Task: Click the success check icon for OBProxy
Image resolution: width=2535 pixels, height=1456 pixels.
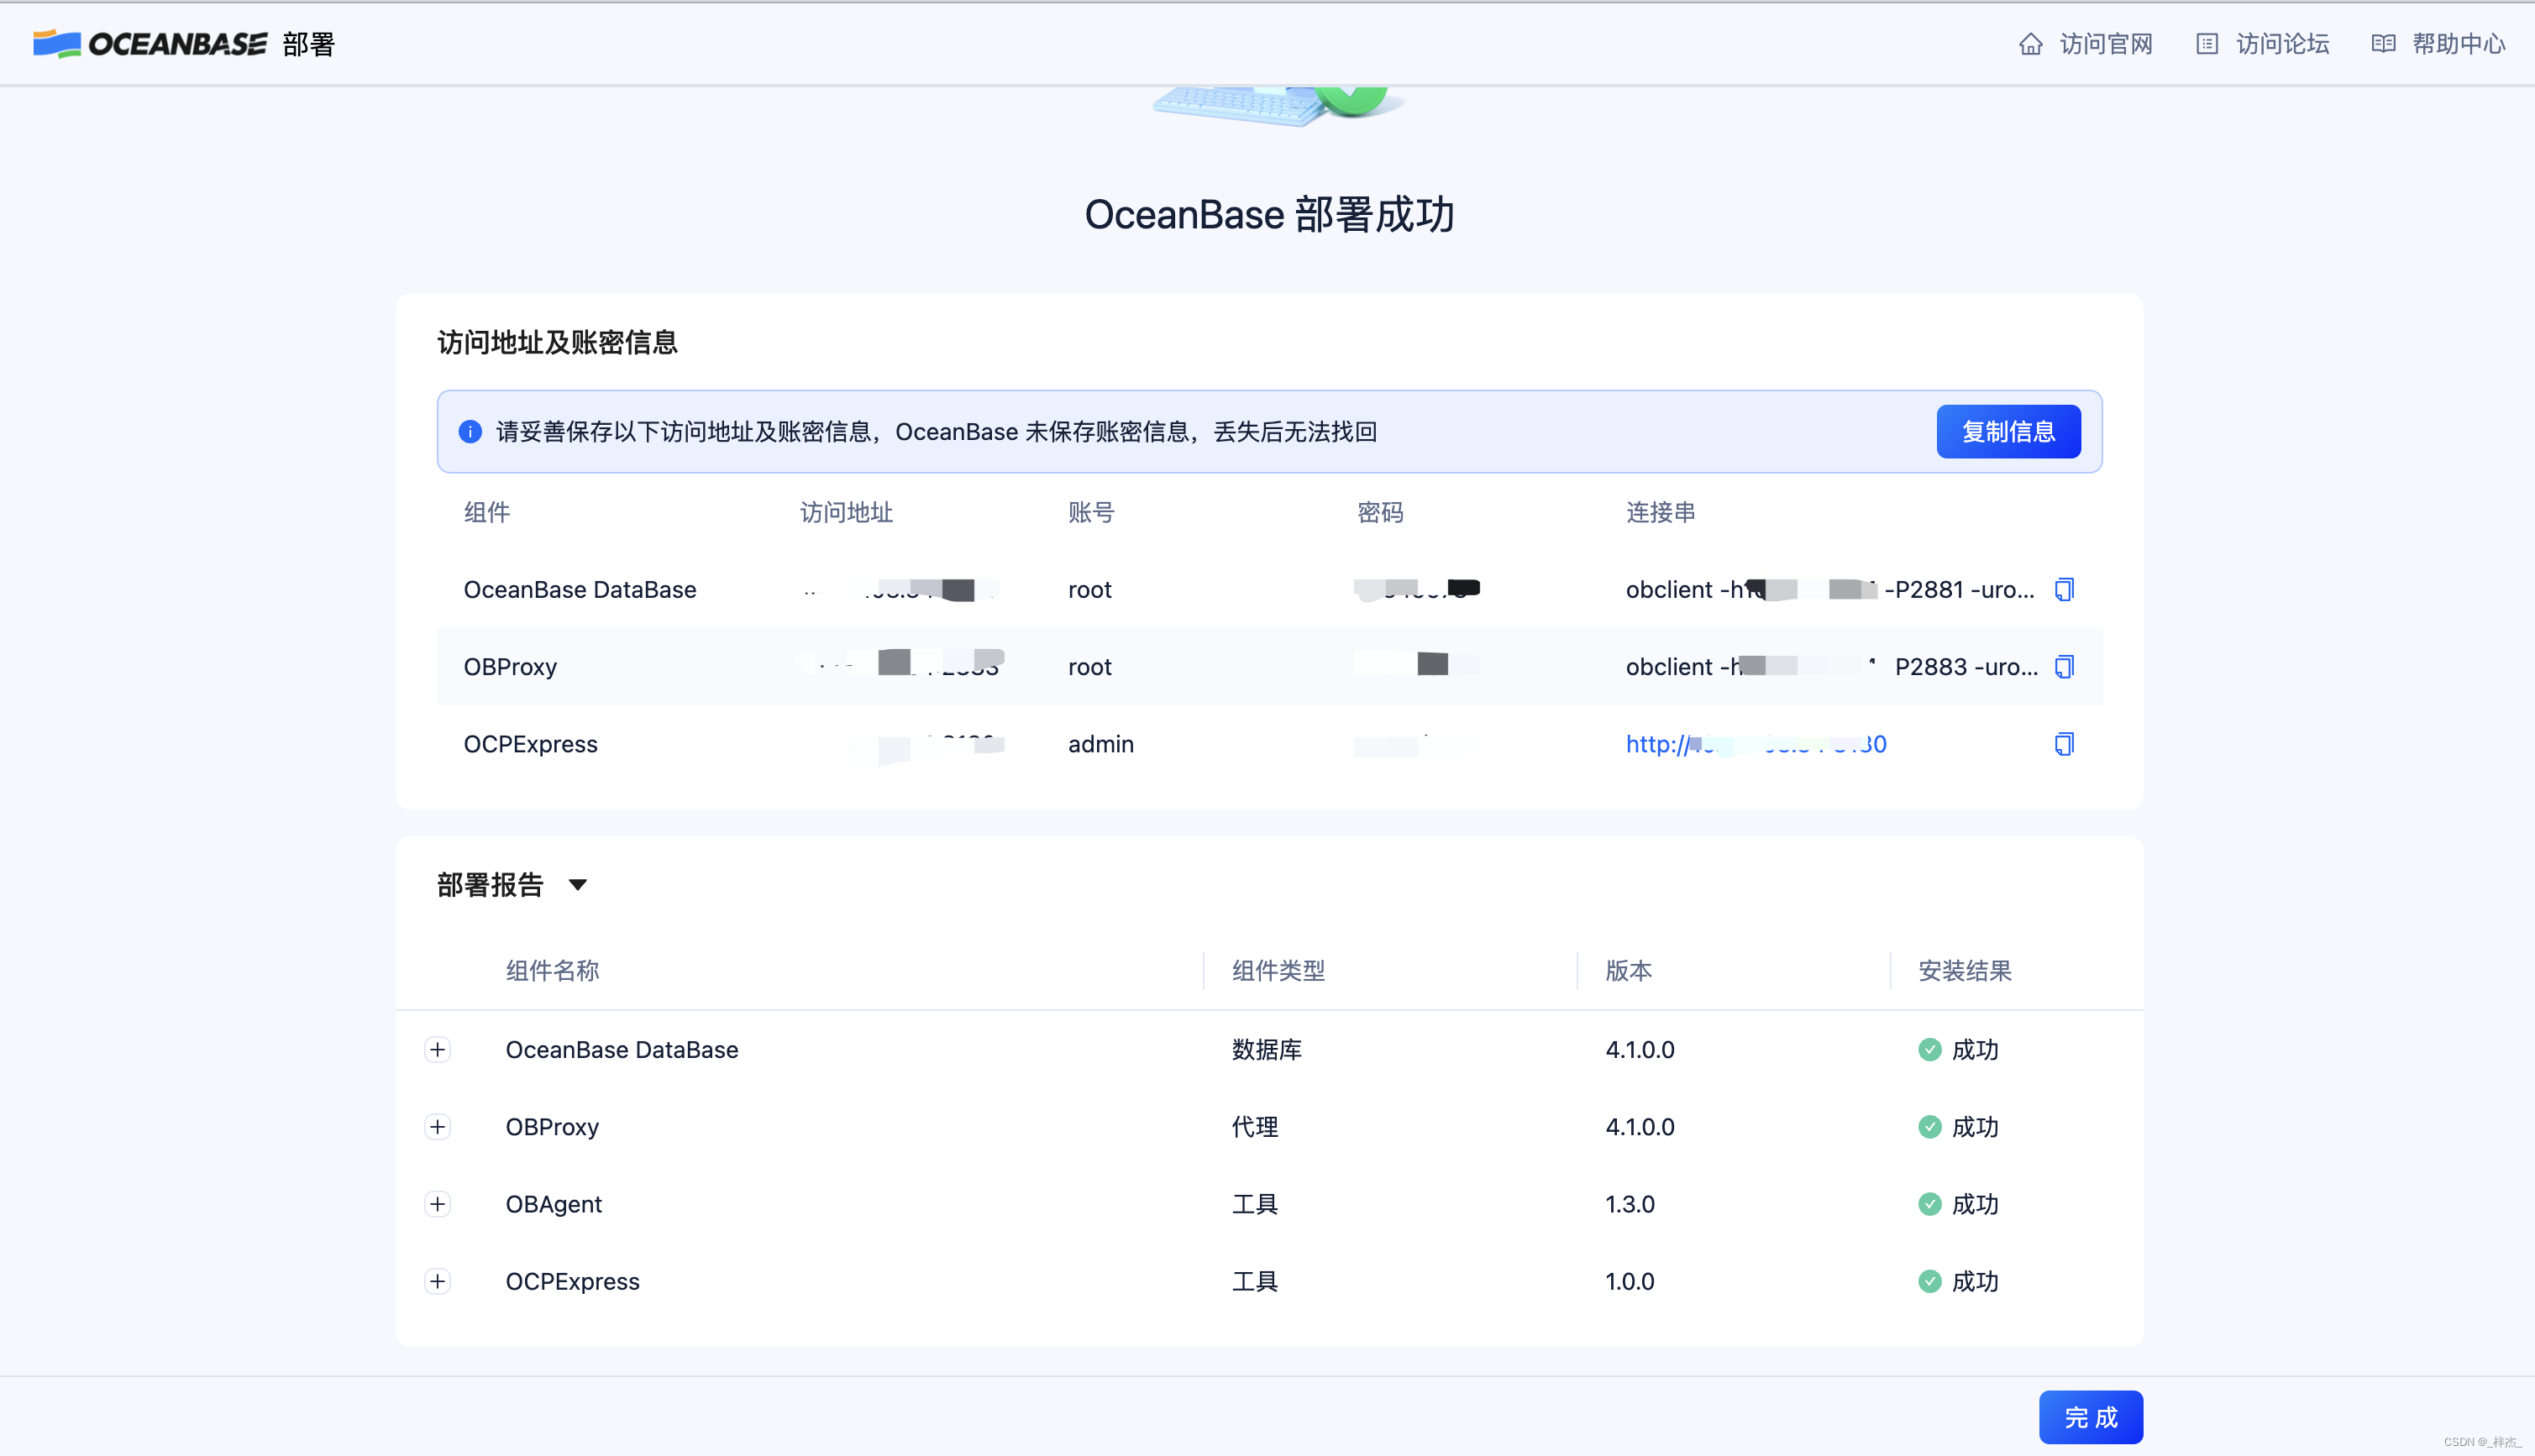Action: tap(1930, 1127)
